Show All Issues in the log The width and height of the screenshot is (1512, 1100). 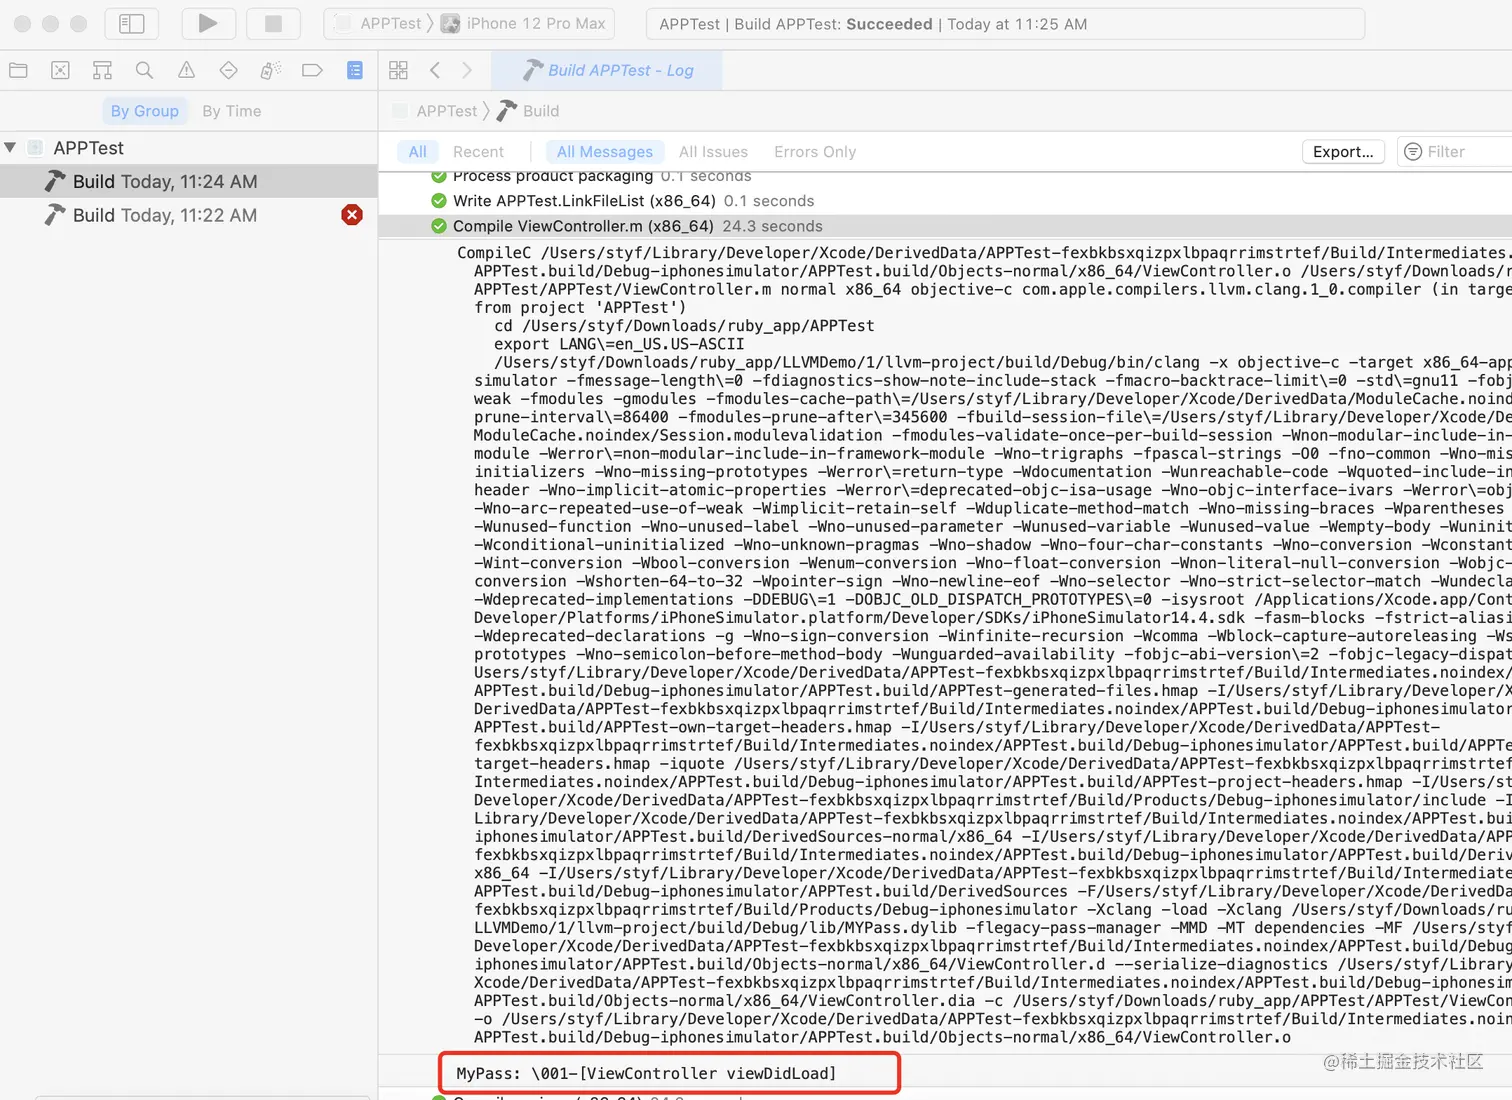pos(713,152)
